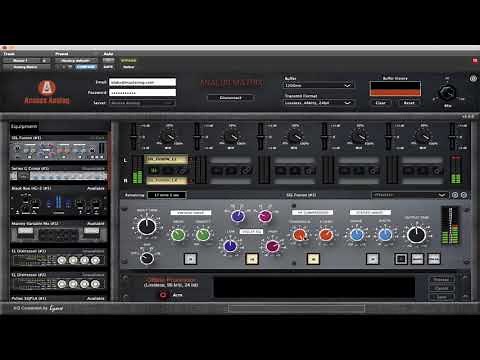Select the SSL Fusion (#1) equipment entry

click(58, 148)
